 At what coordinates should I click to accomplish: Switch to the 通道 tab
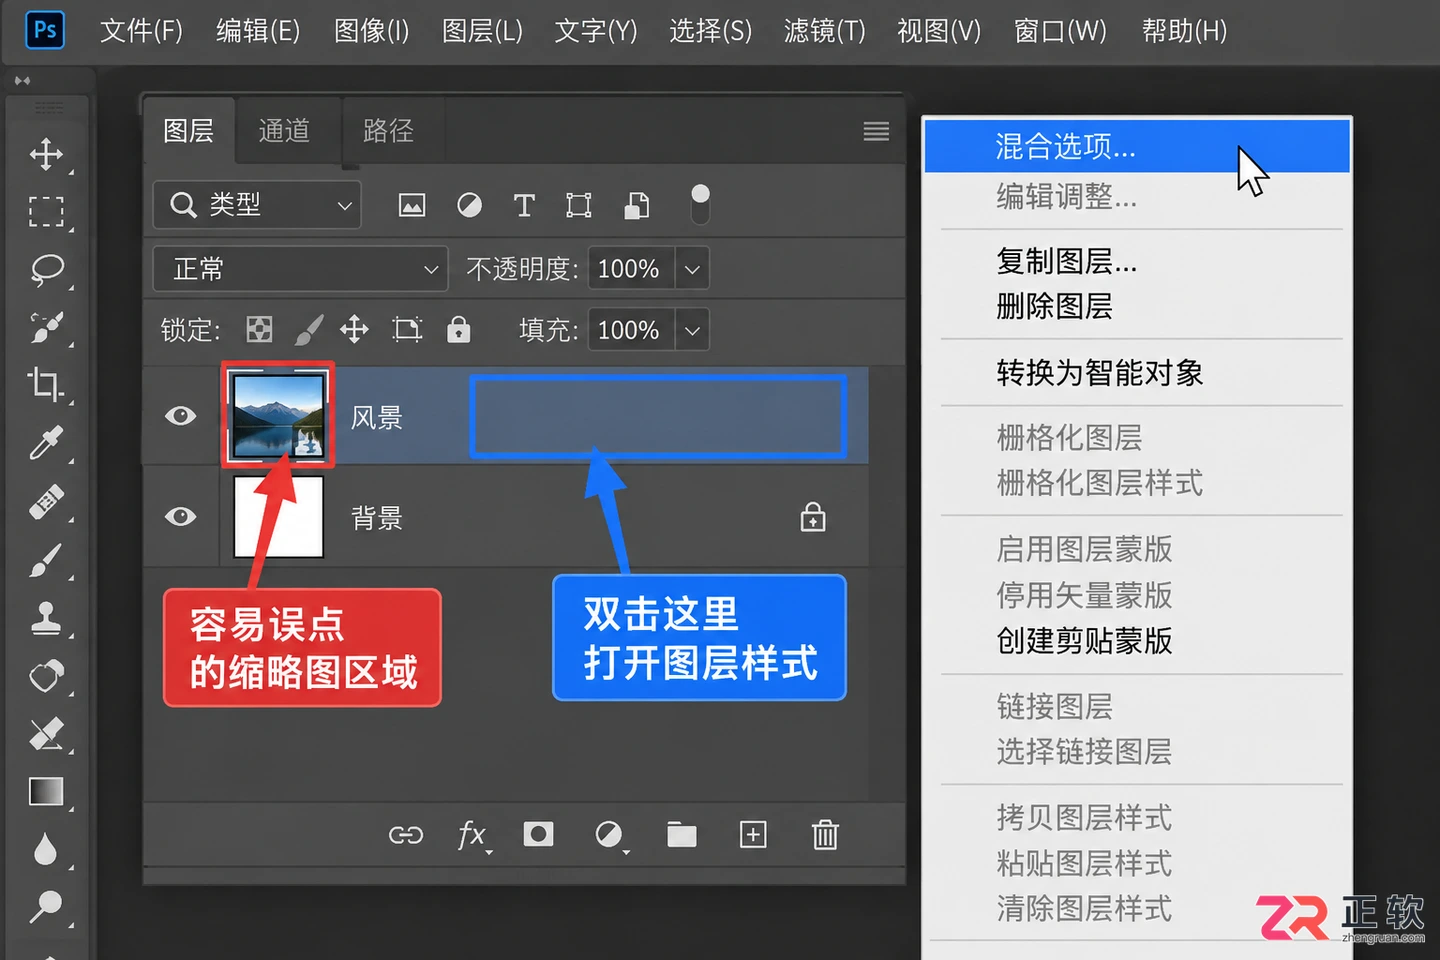click(x=285, y=131)
